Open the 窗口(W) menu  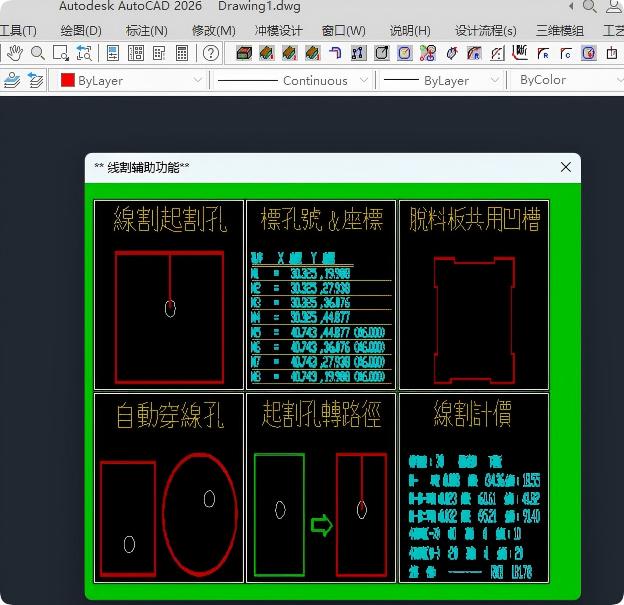pos(343,31)
